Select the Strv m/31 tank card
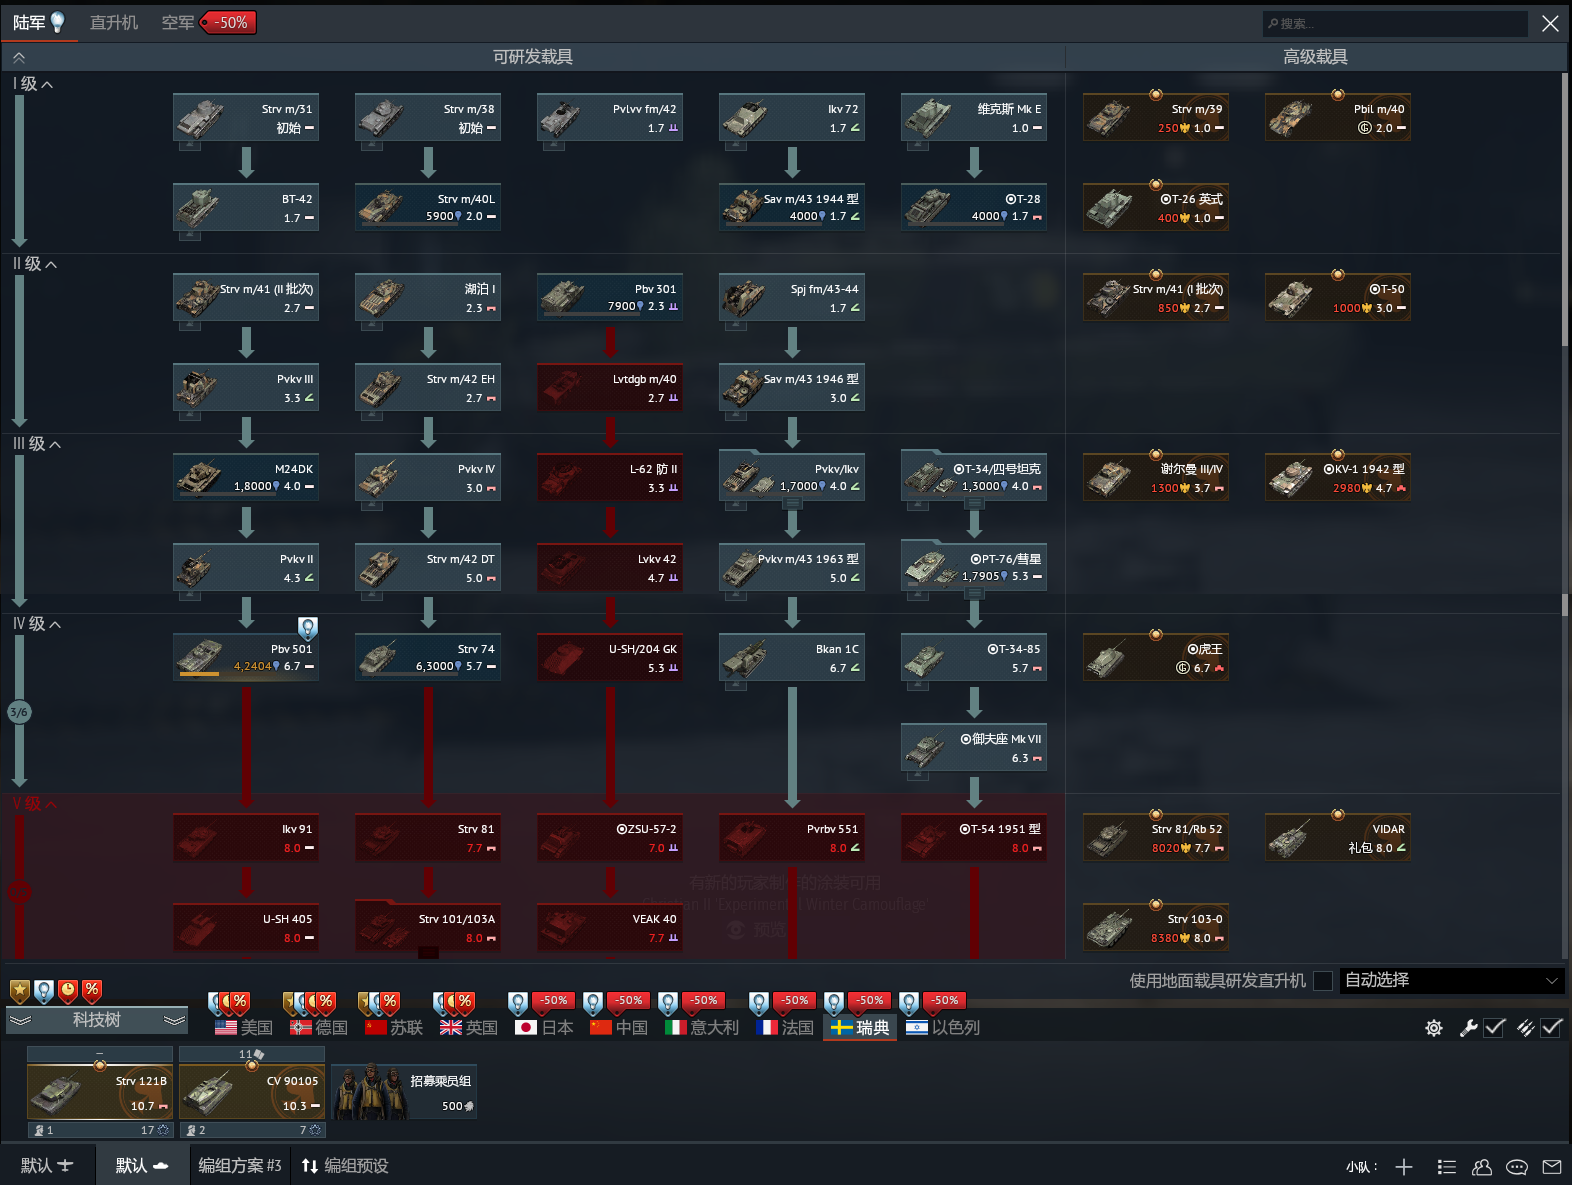The image size is (1572, 1186). (246, 118)
